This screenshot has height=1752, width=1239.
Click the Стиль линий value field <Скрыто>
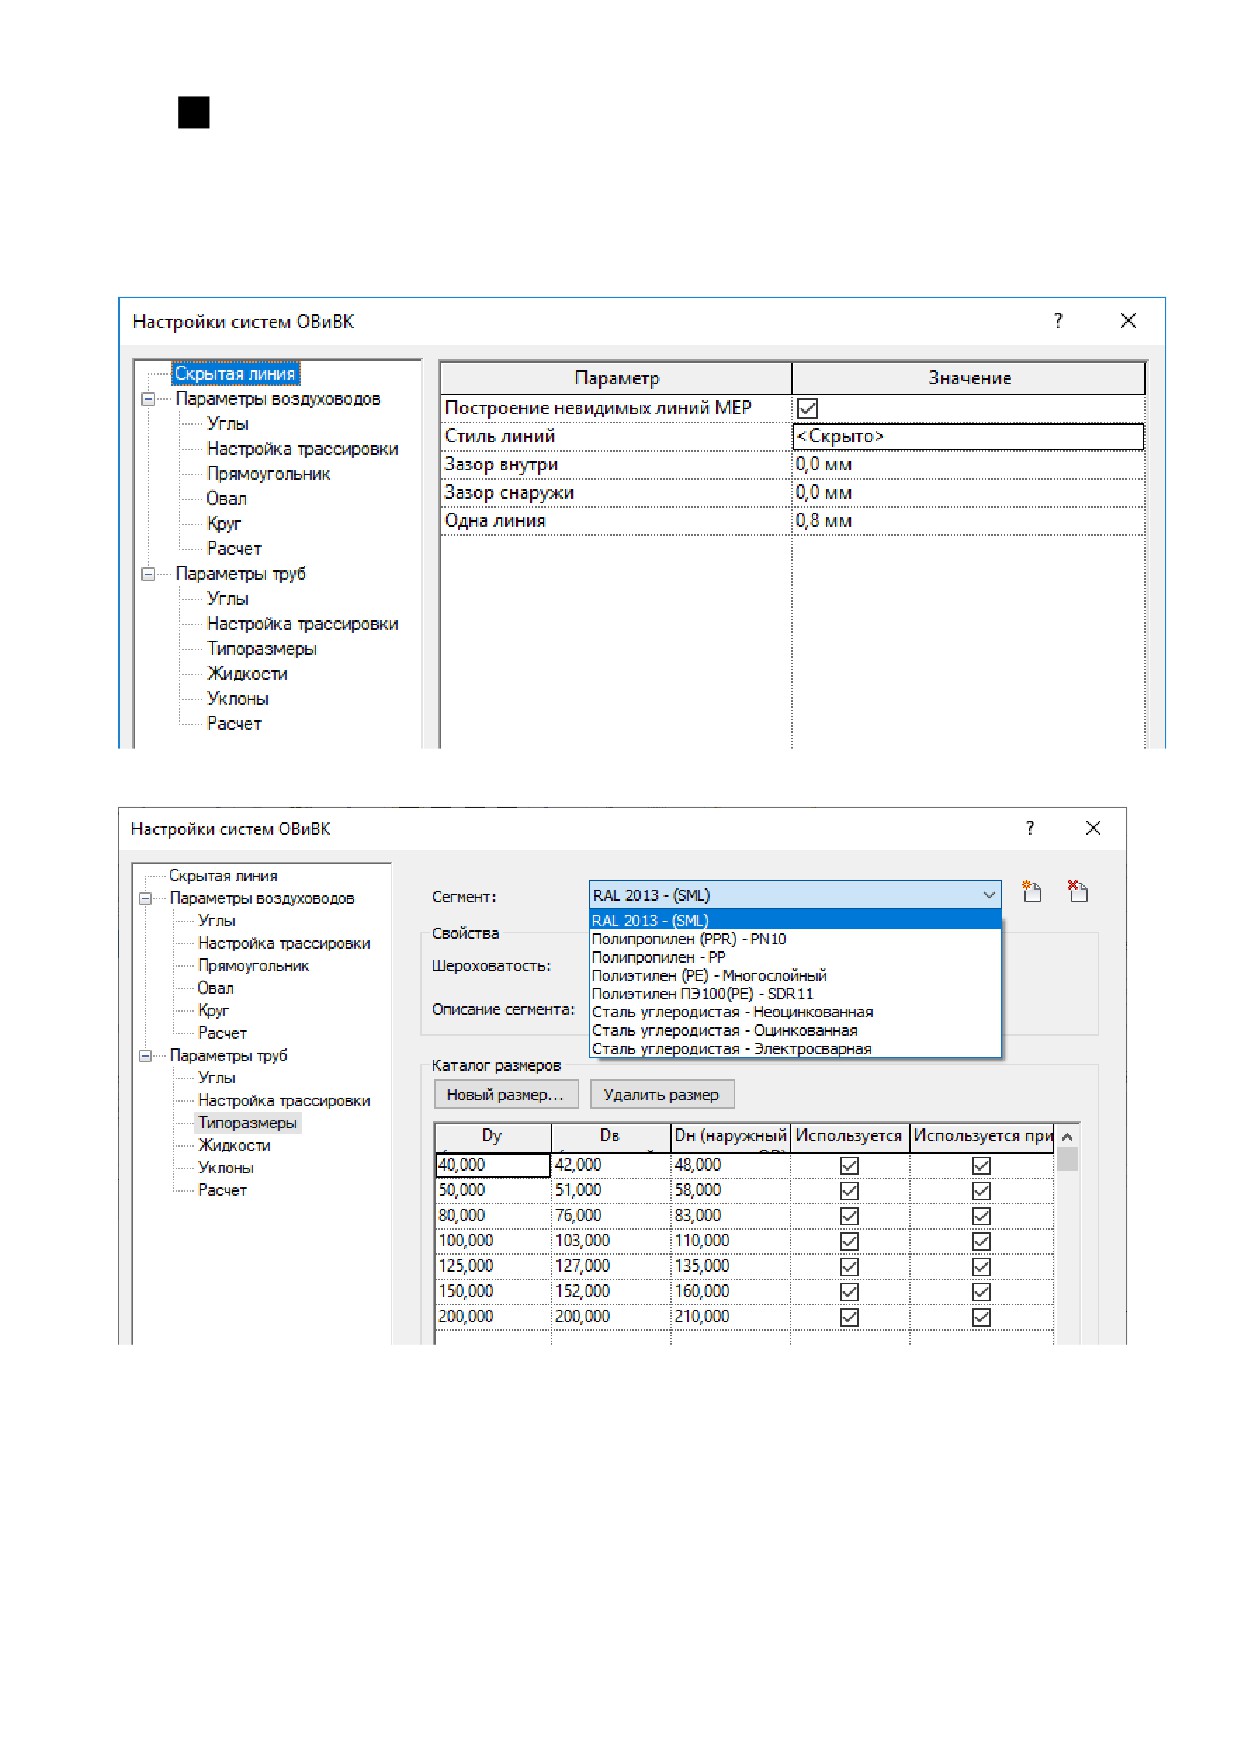[x=968, y=436]
